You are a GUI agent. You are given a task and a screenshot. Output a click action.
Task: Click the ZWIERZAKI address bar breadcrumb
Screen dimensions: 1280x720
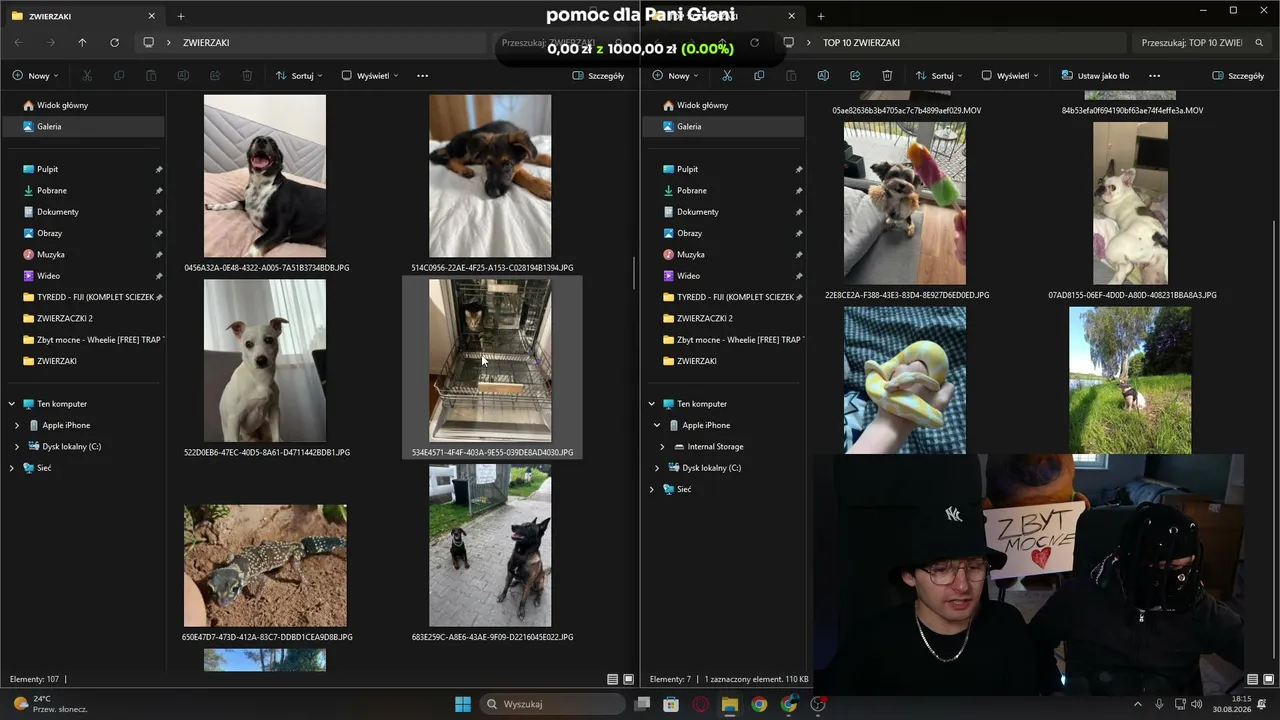[x=206, y=43]
